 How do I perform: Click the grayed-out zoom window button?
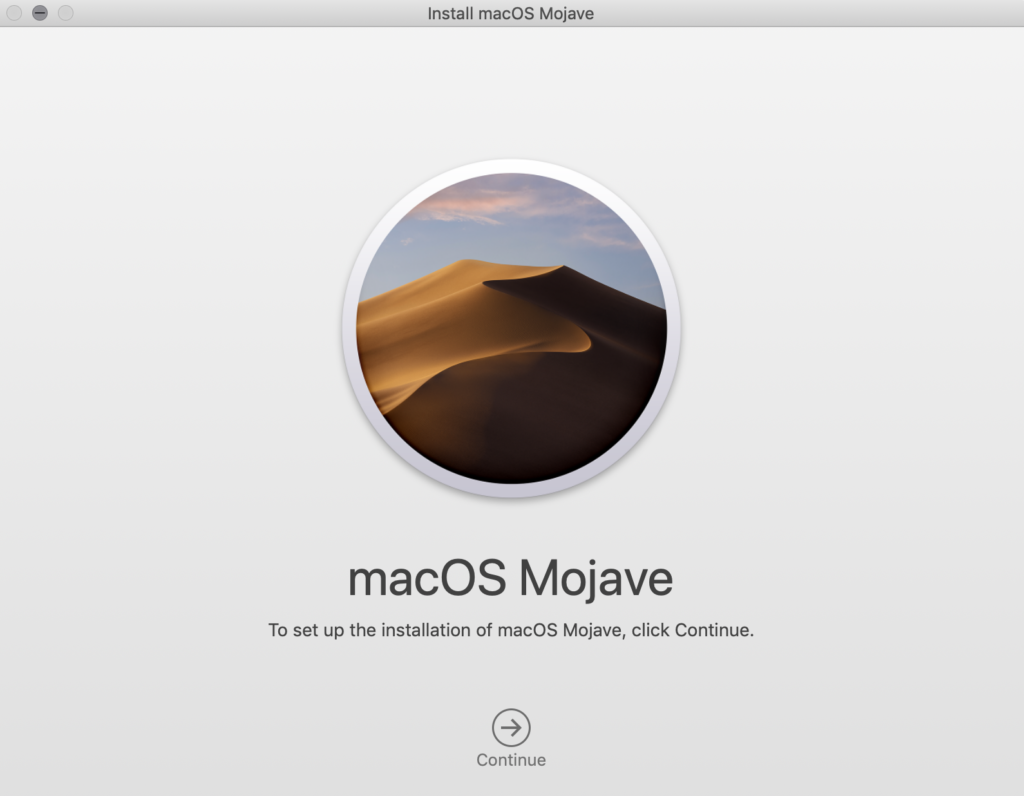pyautogui.click(x=66, y=13)
